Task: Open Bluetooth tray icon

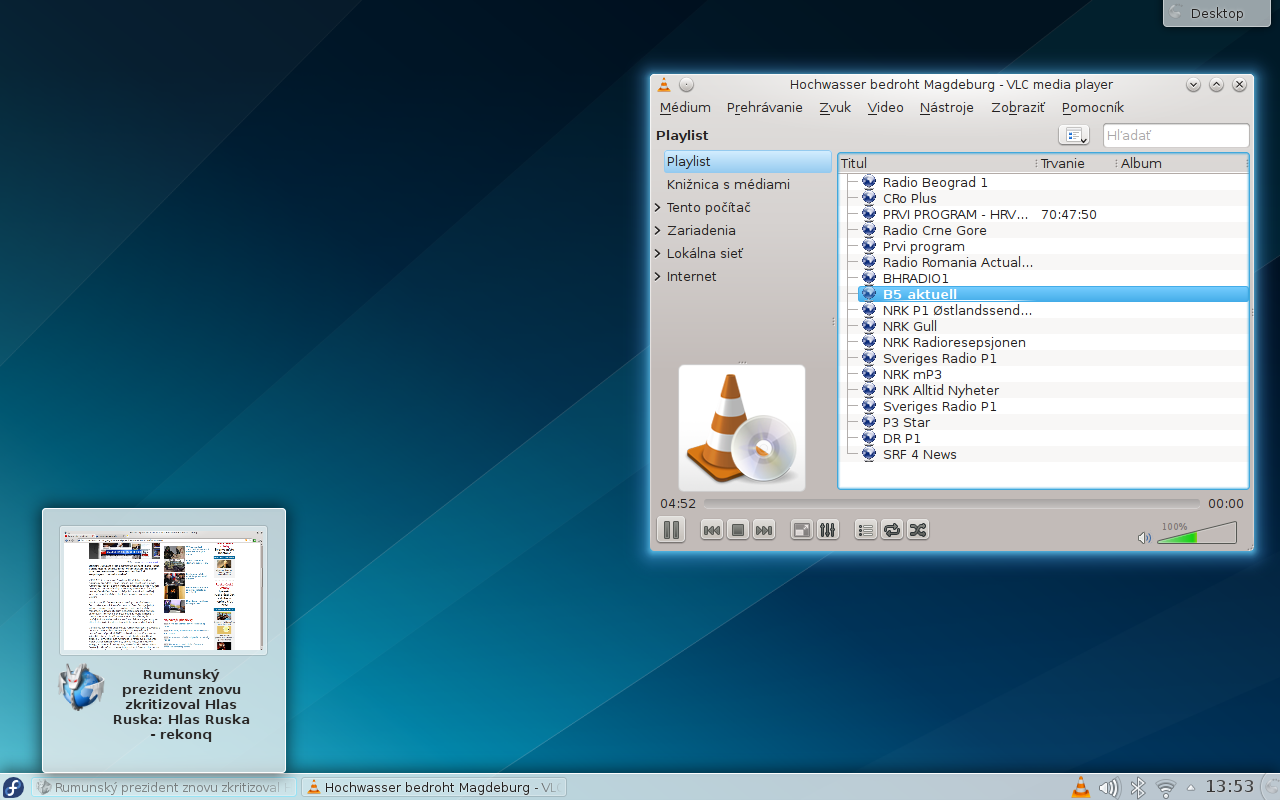Action: 1138,787
